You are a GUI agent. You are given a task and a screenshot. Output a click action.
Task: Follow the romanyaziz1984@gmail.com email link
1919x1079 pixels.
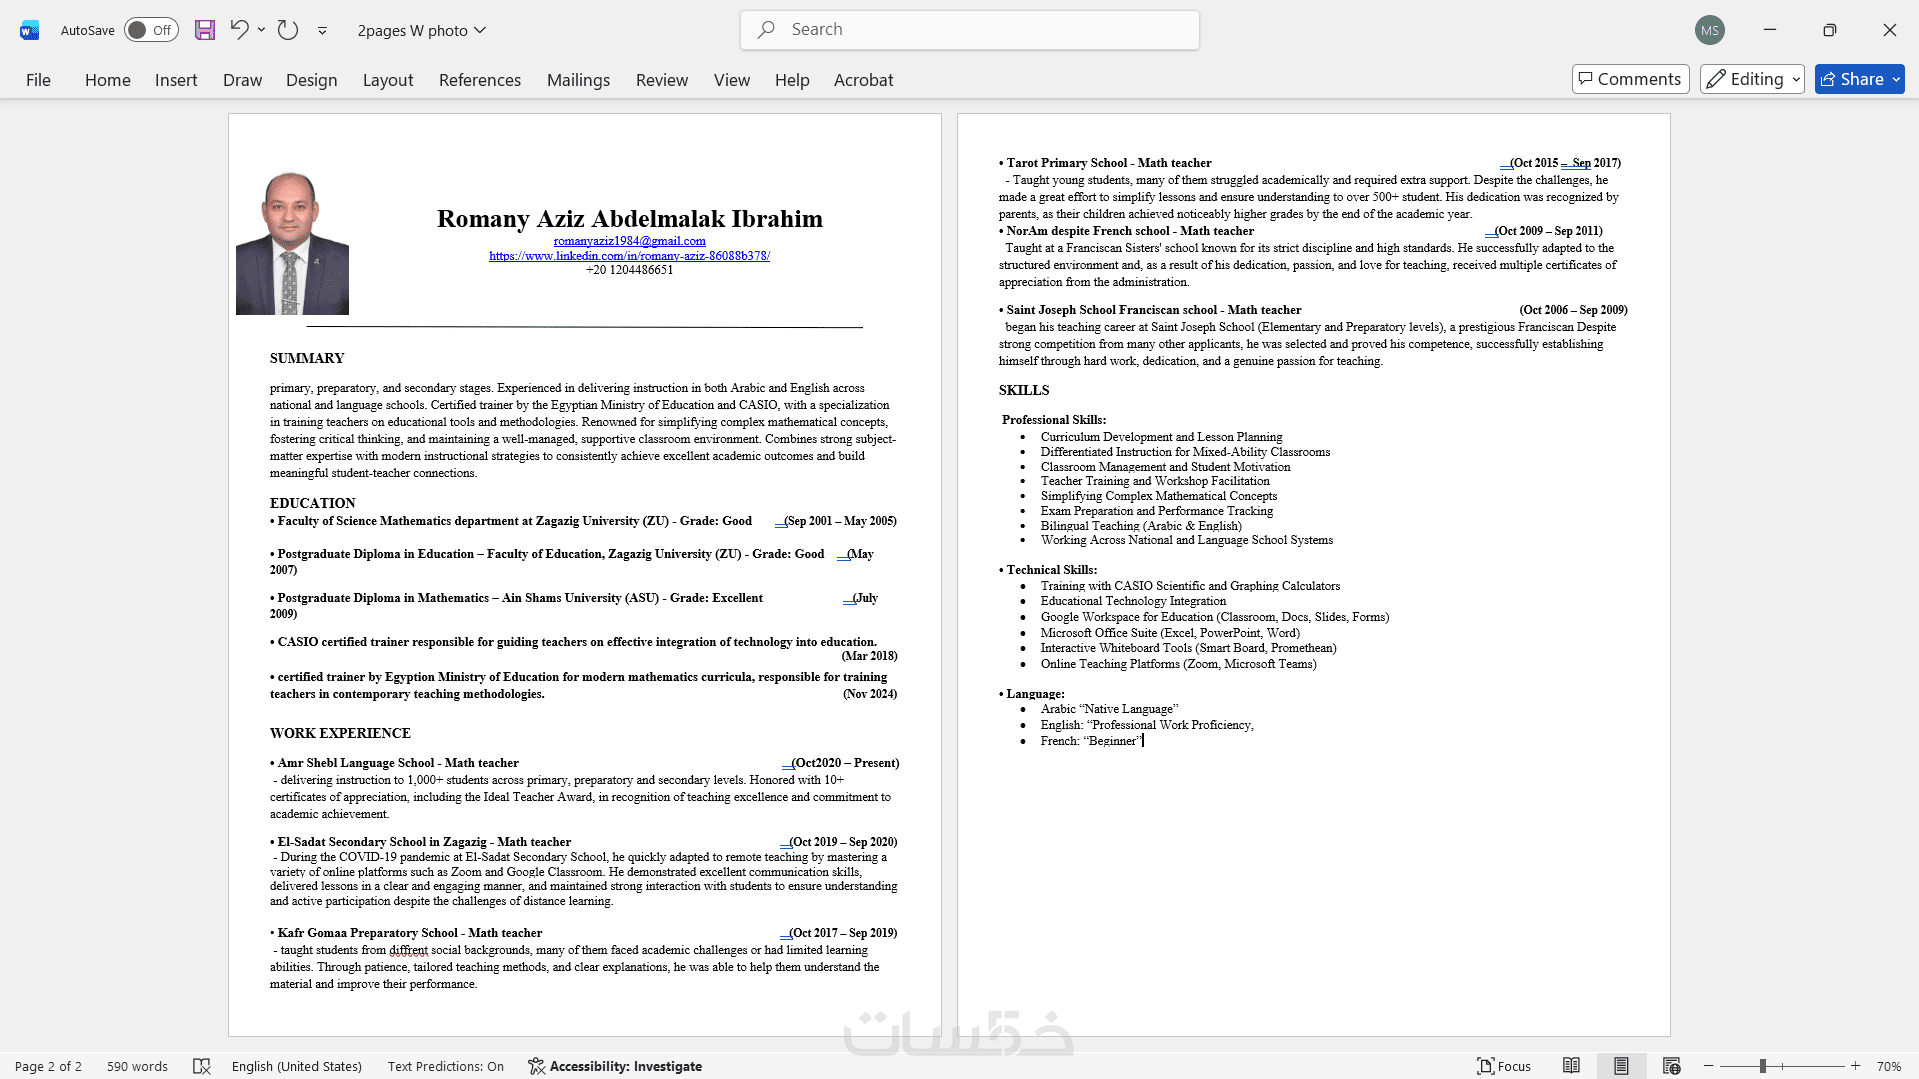630,241
